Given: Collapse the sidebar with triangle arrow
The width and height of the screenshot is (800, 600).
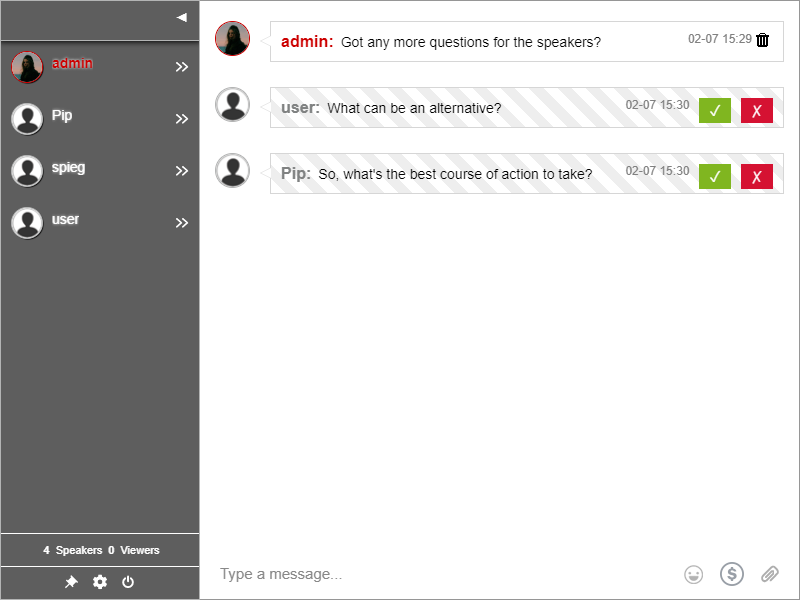Looking at the screenshot, I should click(x=181, y=17).
